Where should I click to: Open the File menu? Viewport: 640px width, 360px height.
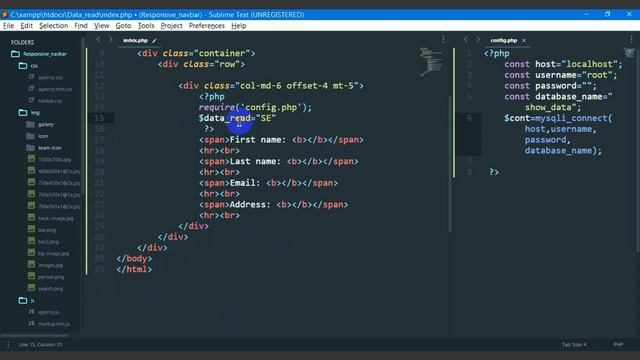8,26
